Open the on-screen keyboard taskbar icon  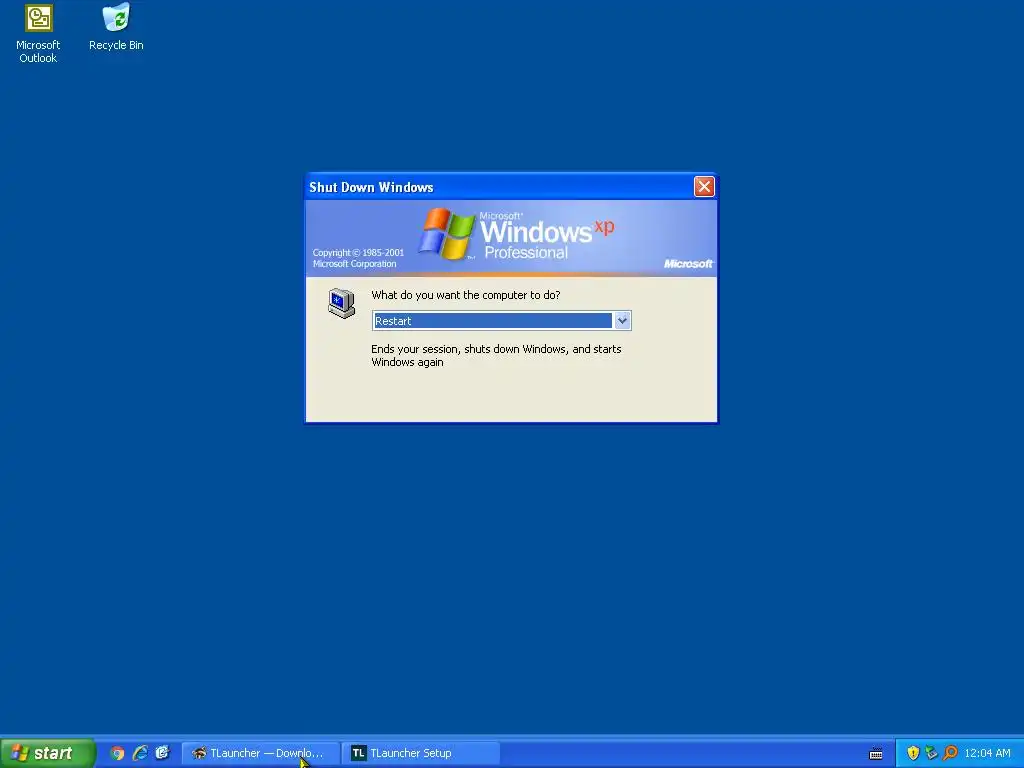pos(876,754)
